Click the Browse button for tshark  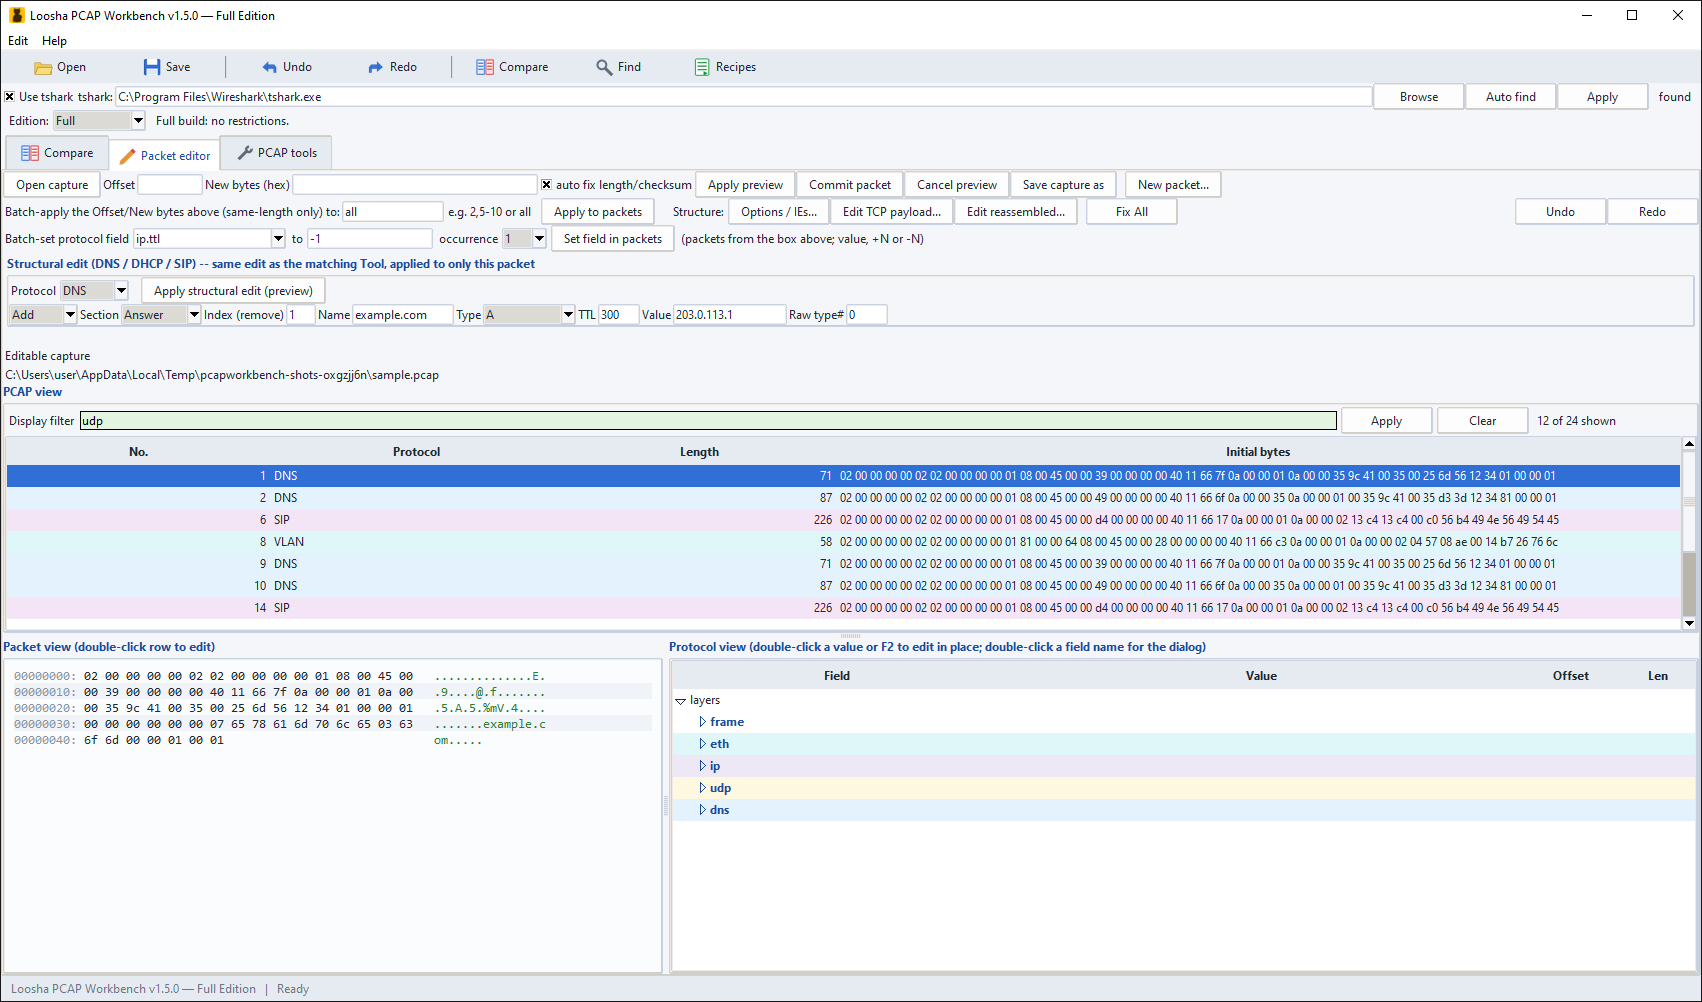(1419, 97)
